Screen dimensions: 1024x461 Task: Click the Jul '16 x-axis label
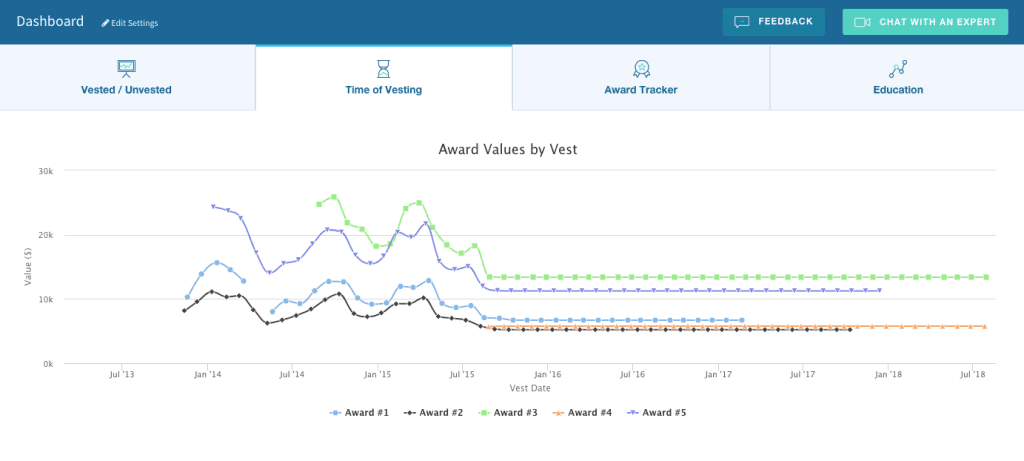click(632, 375)
